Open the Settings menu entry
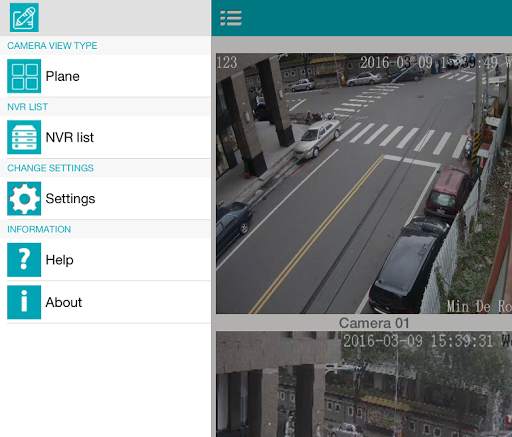The height and width of the screenshot is (437, 512). [105, 198]
